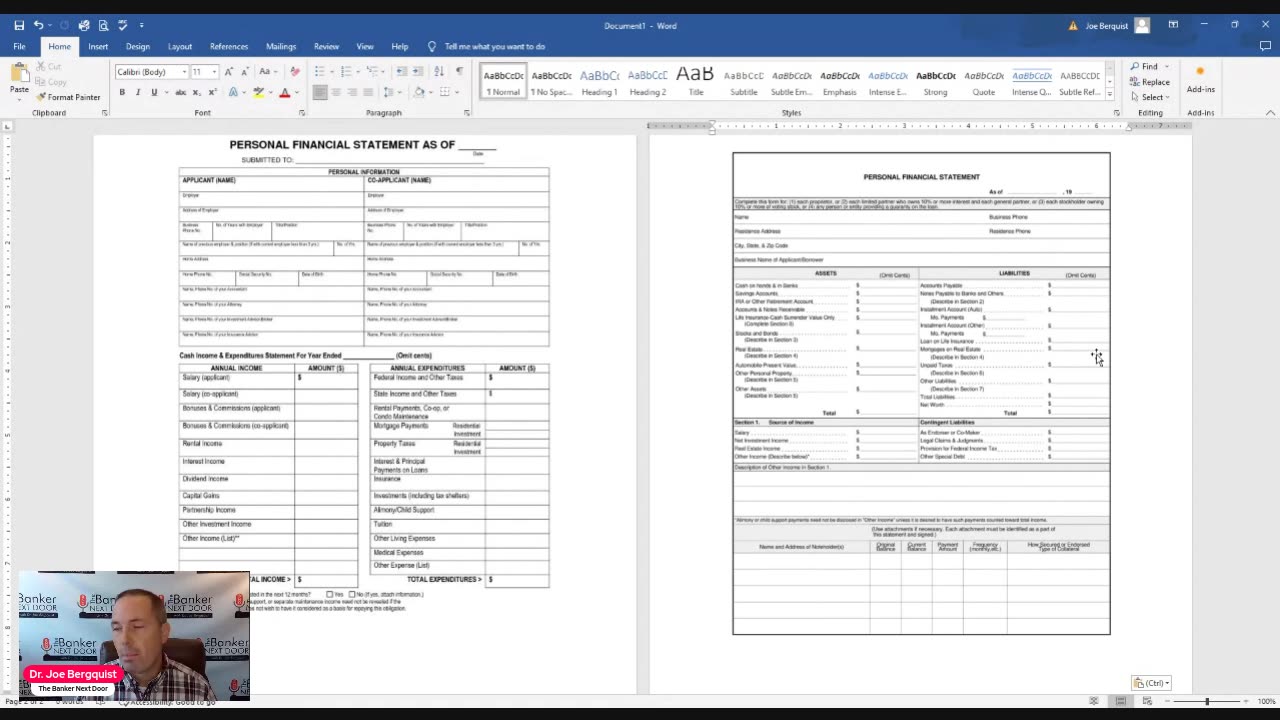Switch to the References tab
The width and height of the screenshot is (1280, 720).
[x=229, y=46]
